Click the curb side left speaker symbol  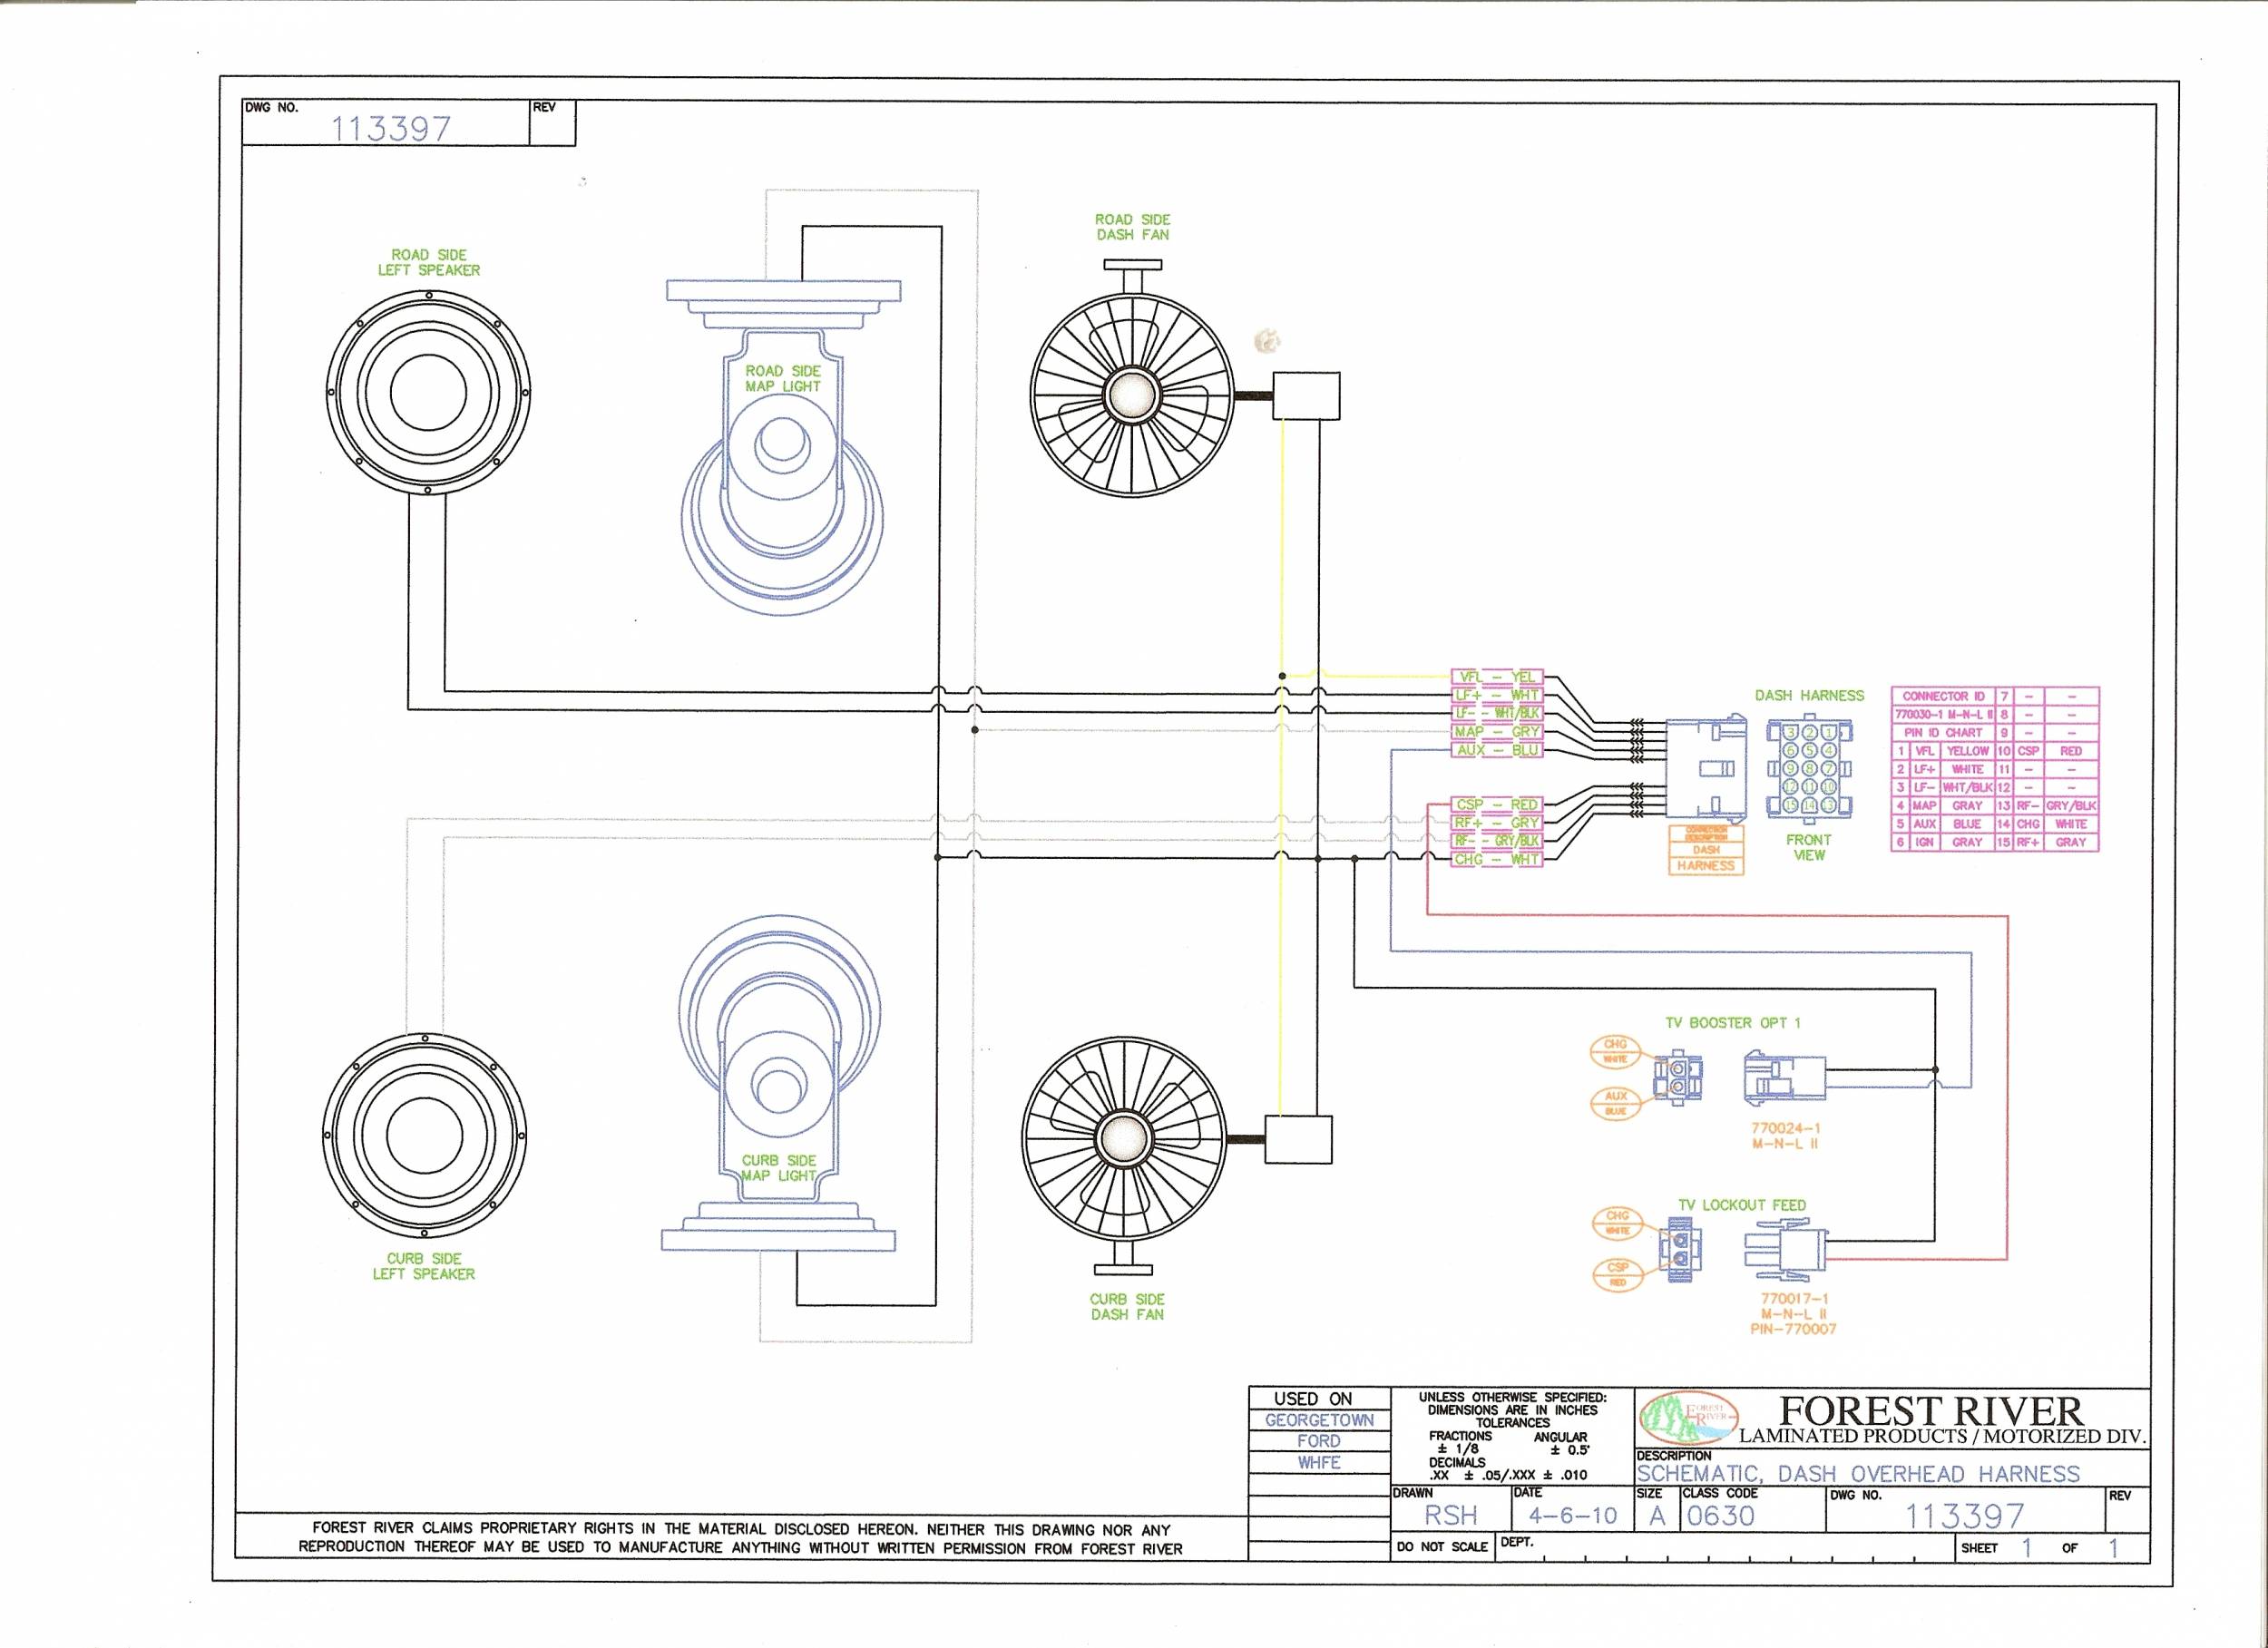[424, 1136]
